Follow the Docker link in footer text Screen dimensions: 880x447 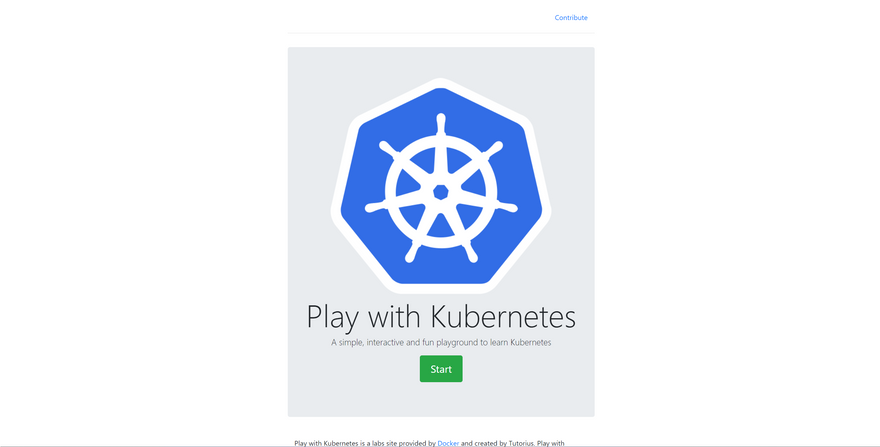tap(448, 443)
